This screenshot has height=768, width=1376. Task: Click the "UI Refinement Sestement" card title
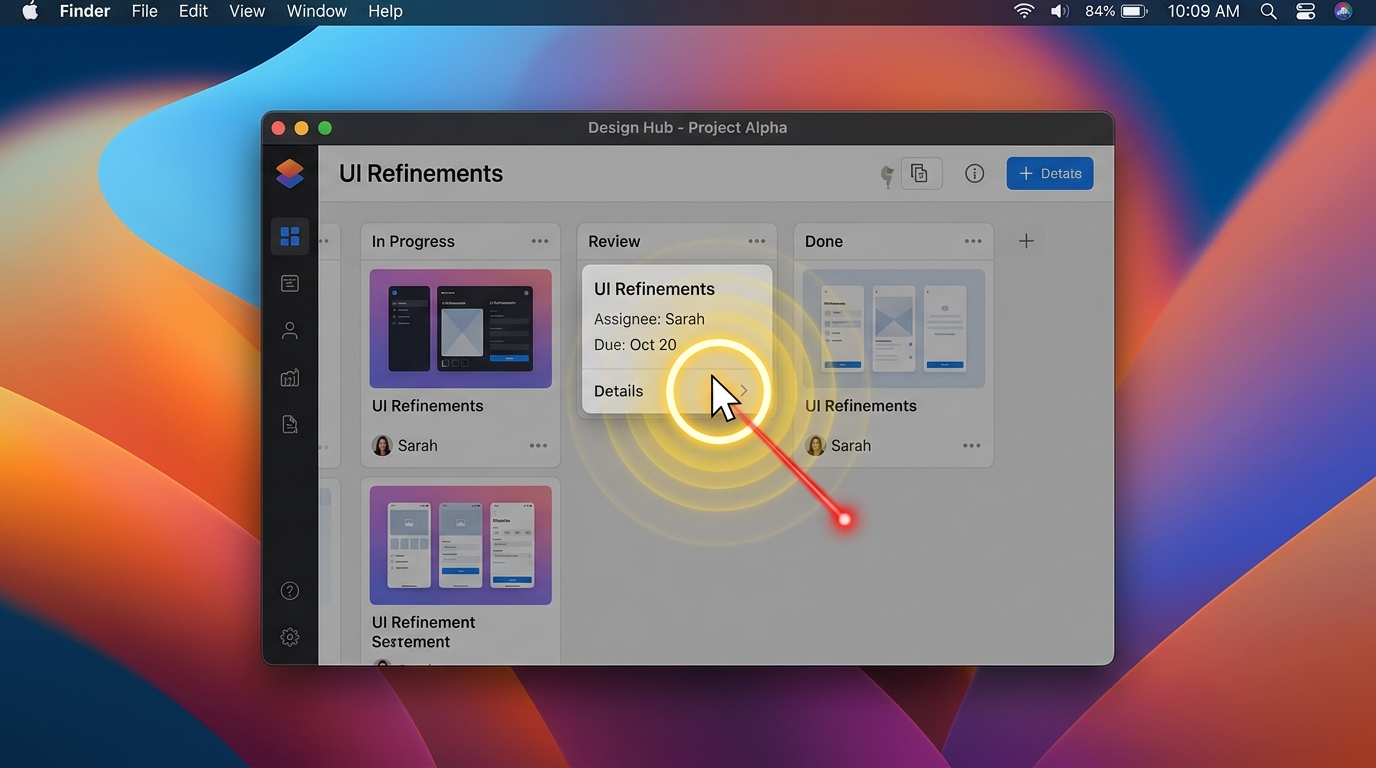[424, 632]
